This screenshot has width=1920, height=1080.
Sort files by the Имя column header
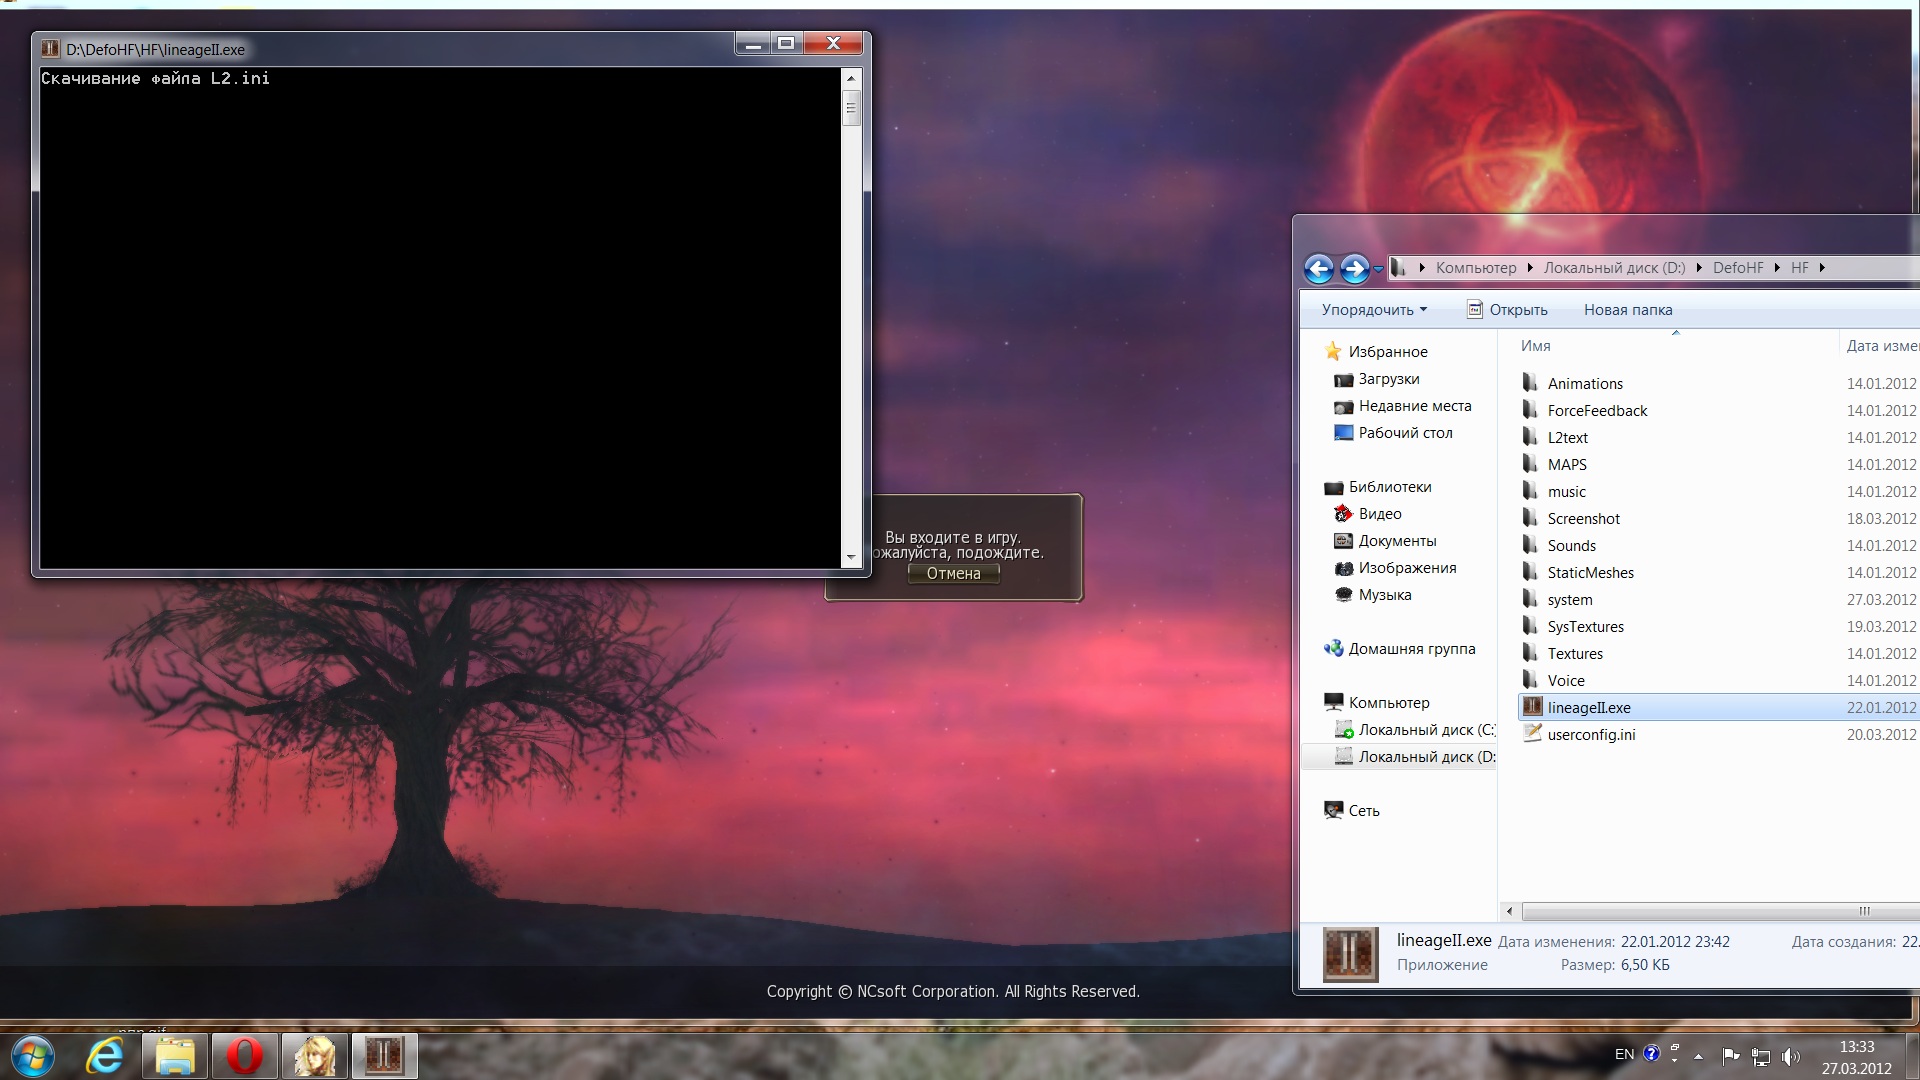point(1536,346)
